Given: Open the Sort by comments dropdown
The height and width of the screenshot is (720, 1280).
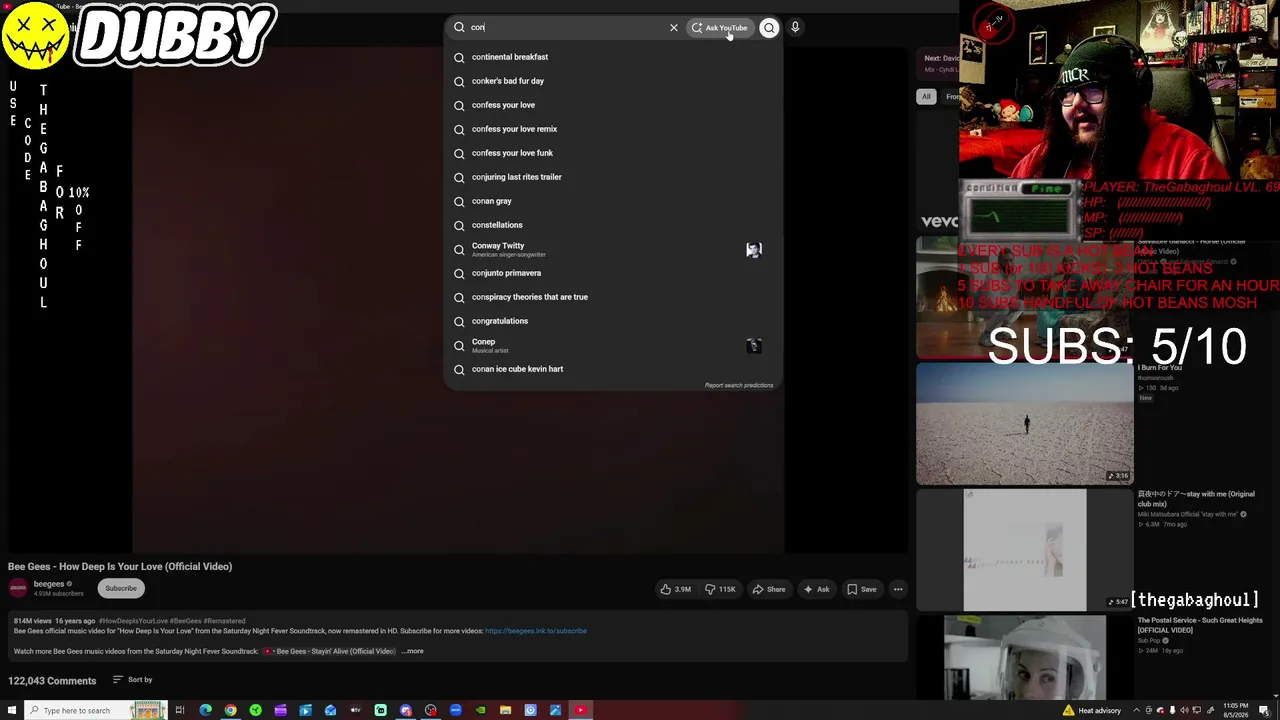Looking at the screenshot, I should click(x=132, y=680).
